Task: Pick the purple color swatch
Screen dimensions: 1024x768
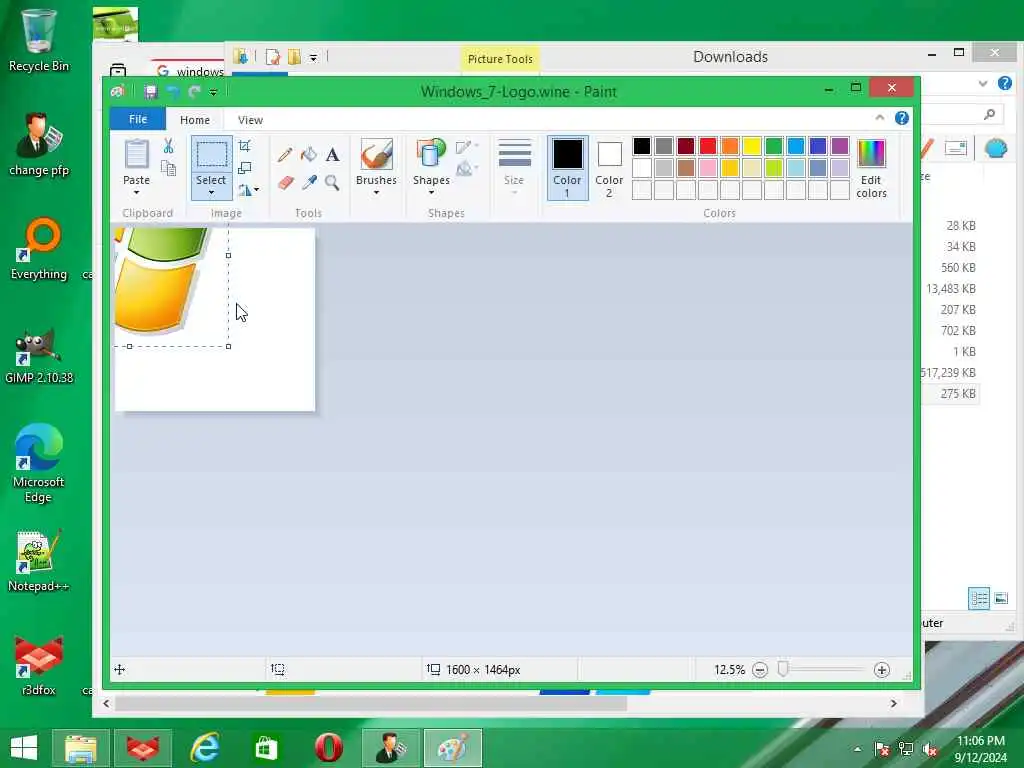Action: click(x=840, y=146)
